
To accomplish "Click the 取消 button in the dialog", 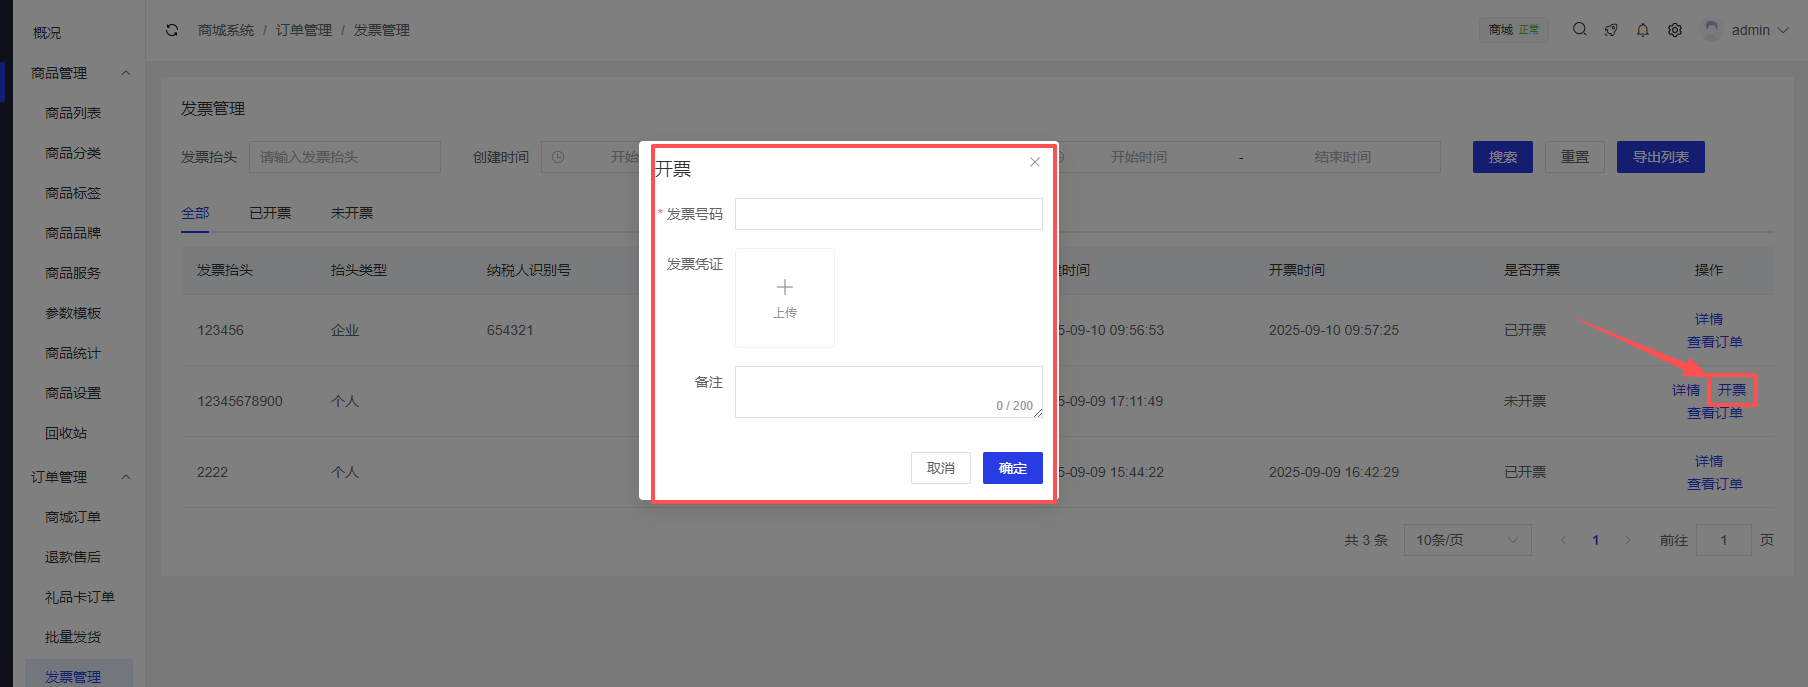I will 940,468.
